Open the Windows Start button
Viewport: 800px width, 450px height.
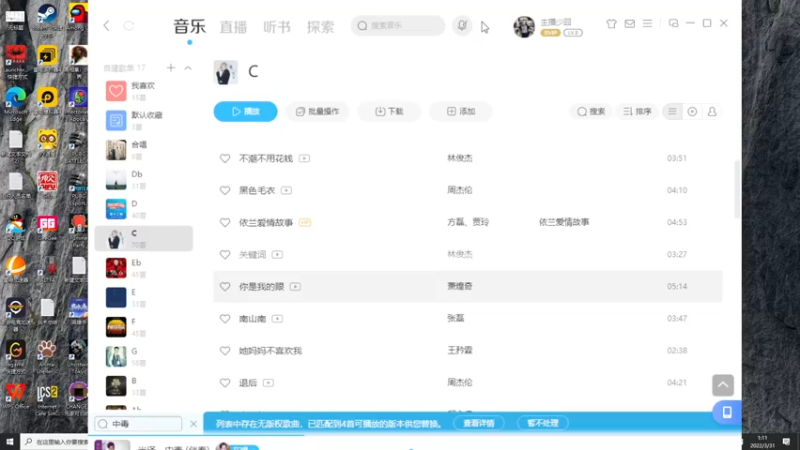[10, 442]
